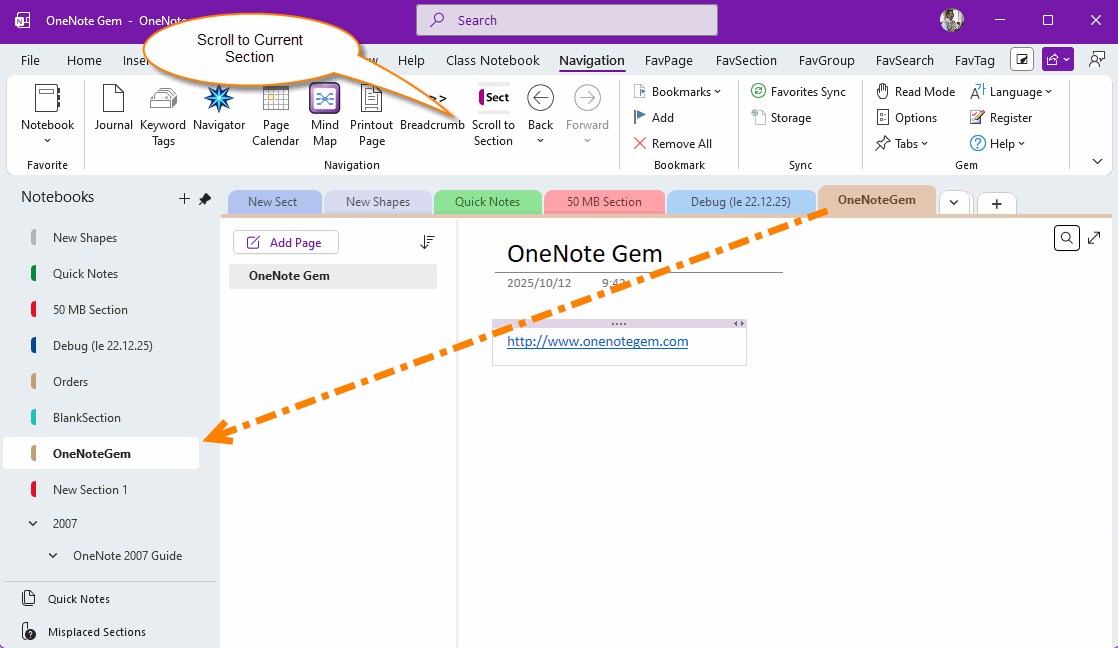The width and height of the screenshot is (1118, 648).
Task: Open the Gem Help dropdown
Action: (998, 143)
